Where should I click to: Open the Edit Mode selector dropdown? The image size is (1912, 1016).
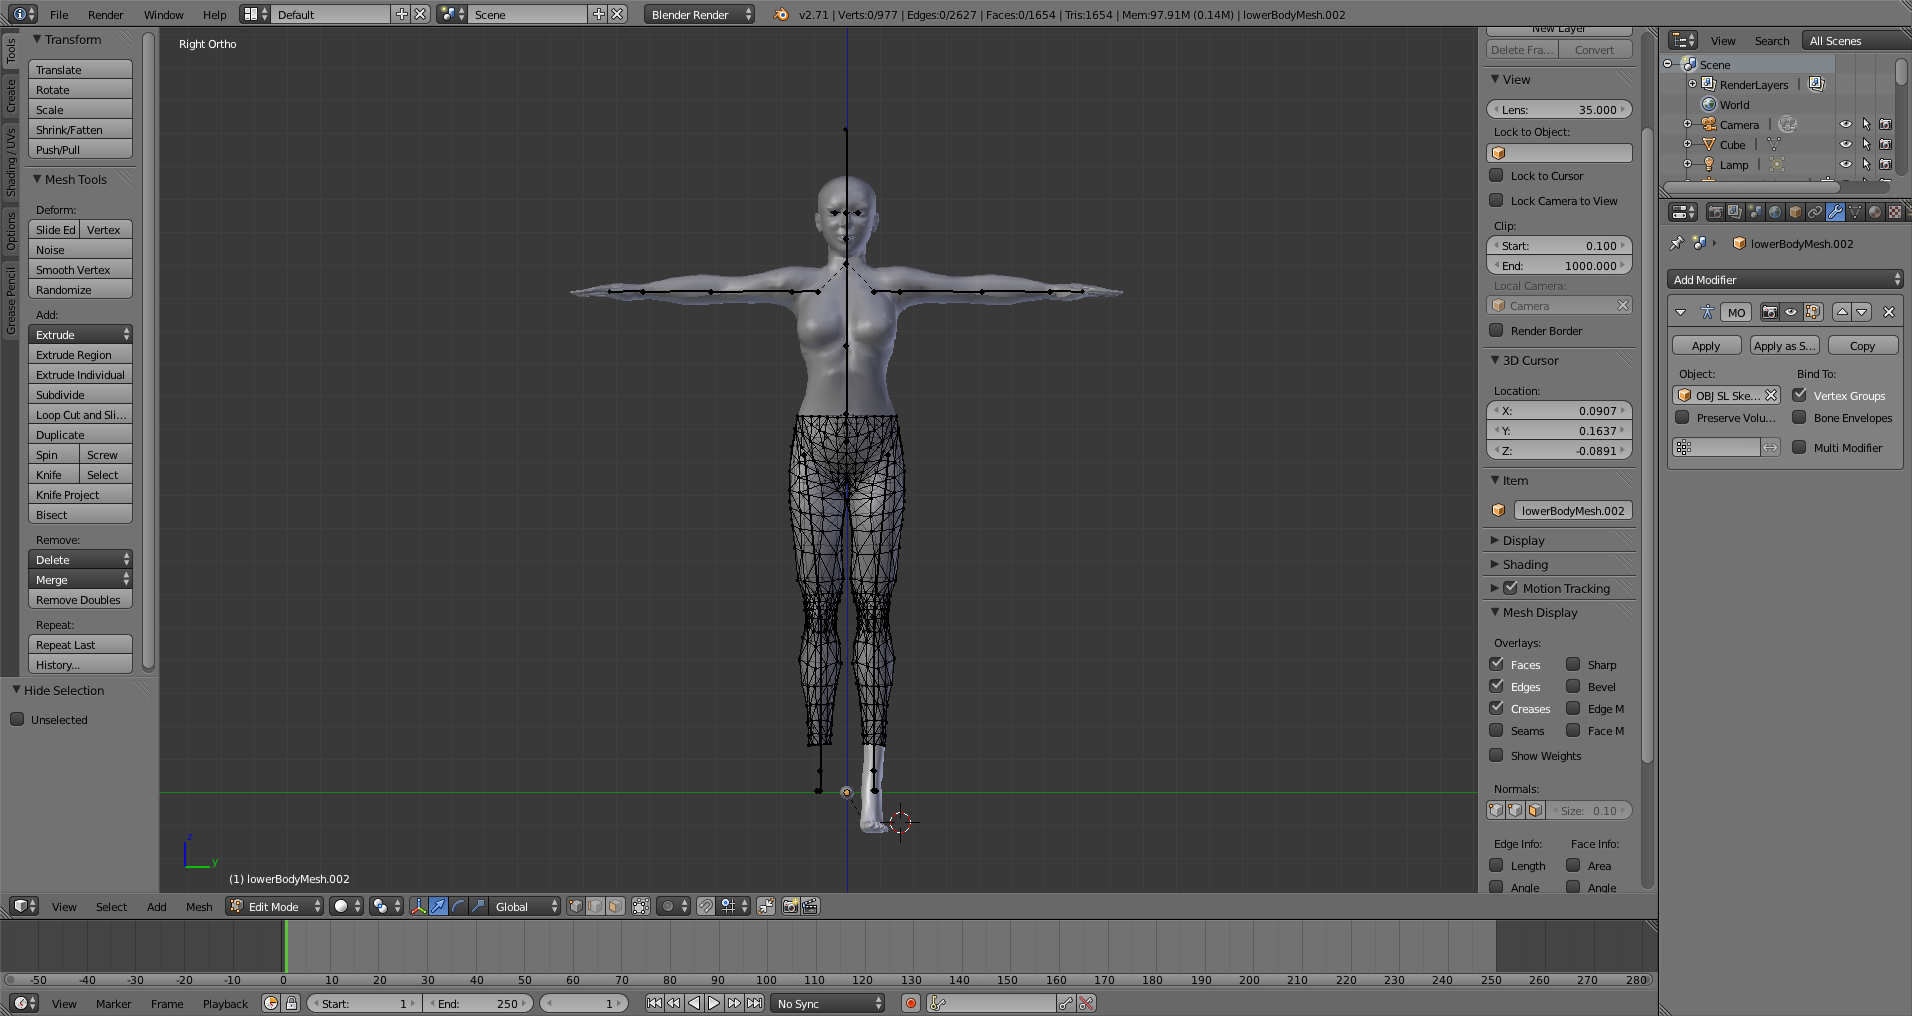(274, 906)
